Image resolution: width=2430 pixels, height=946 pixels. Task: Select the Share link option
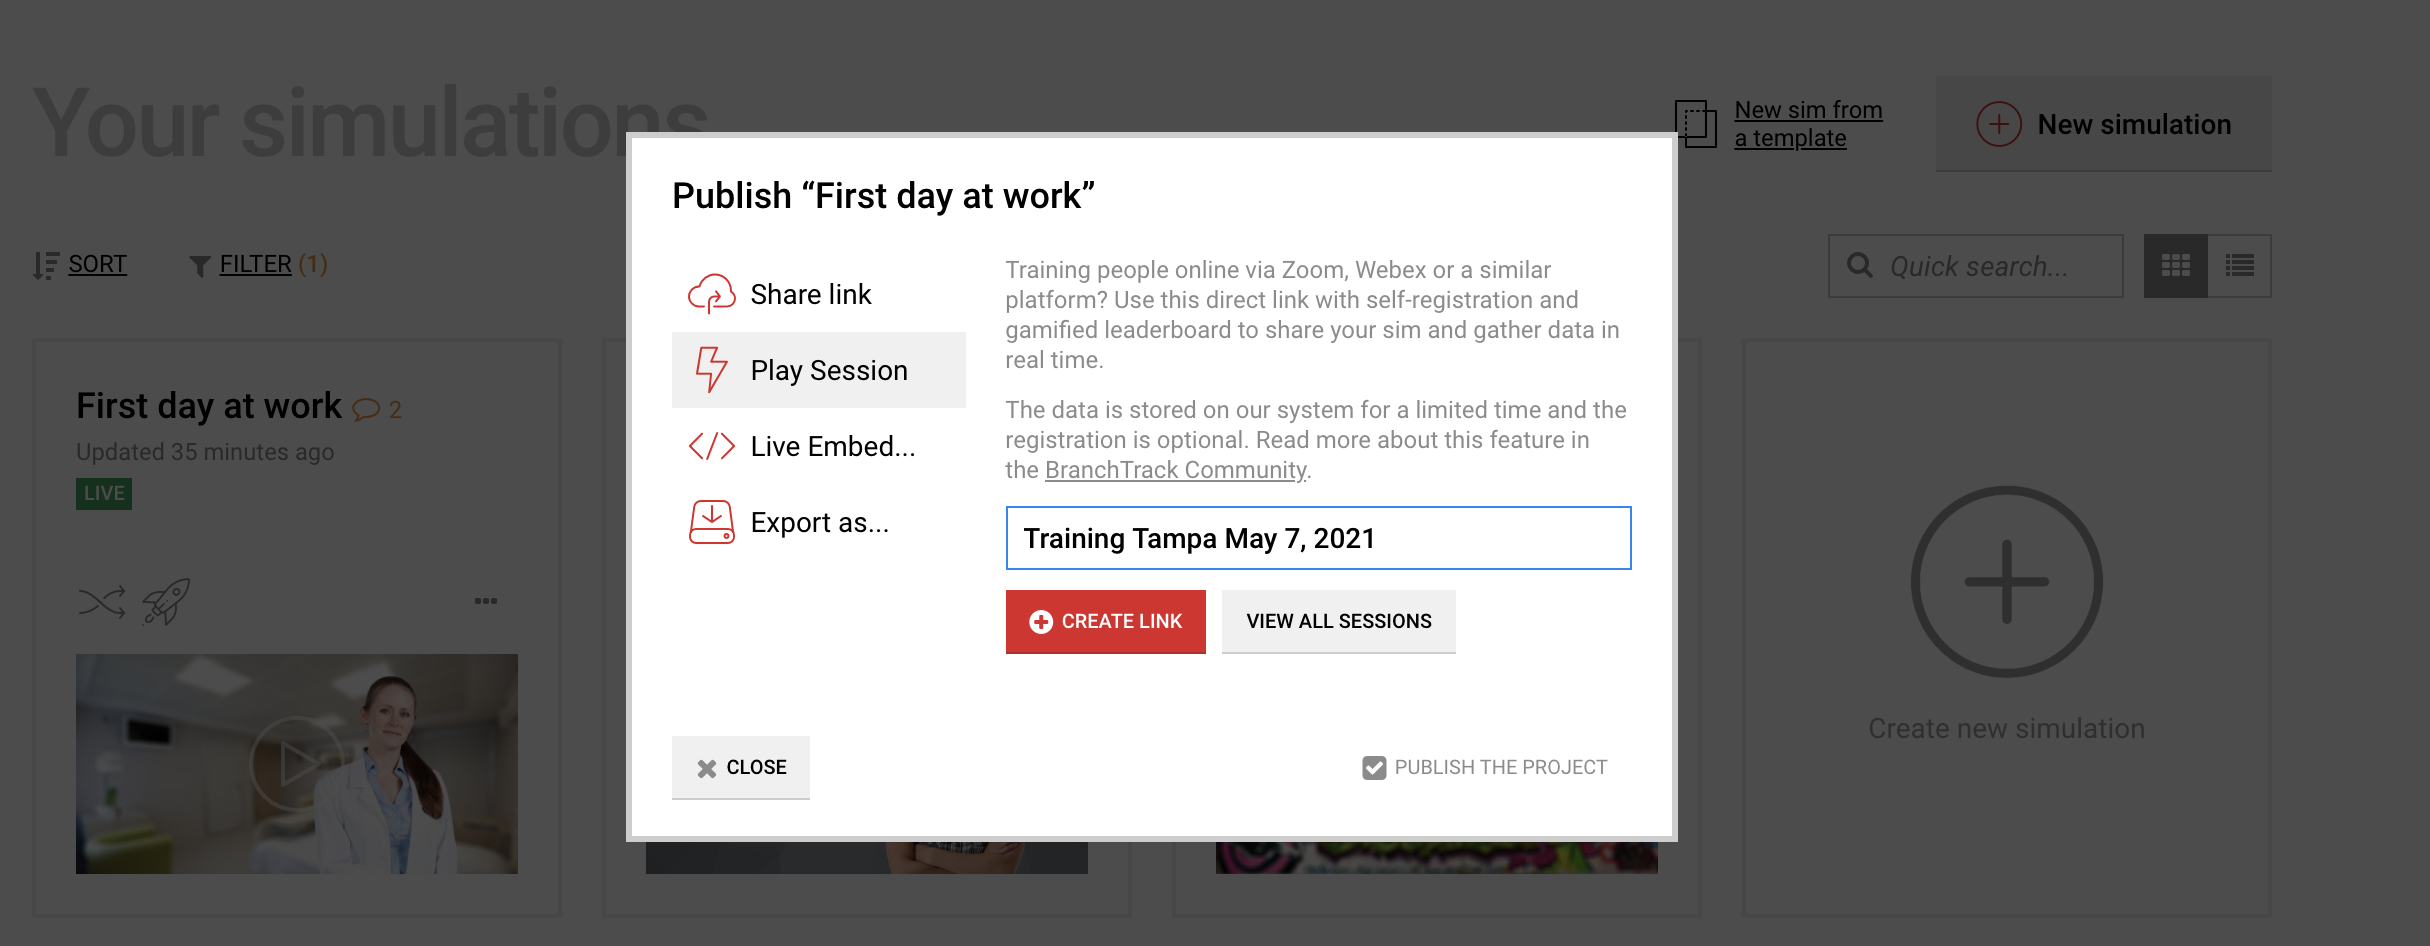pyautogui.click(x=818, y=294)
